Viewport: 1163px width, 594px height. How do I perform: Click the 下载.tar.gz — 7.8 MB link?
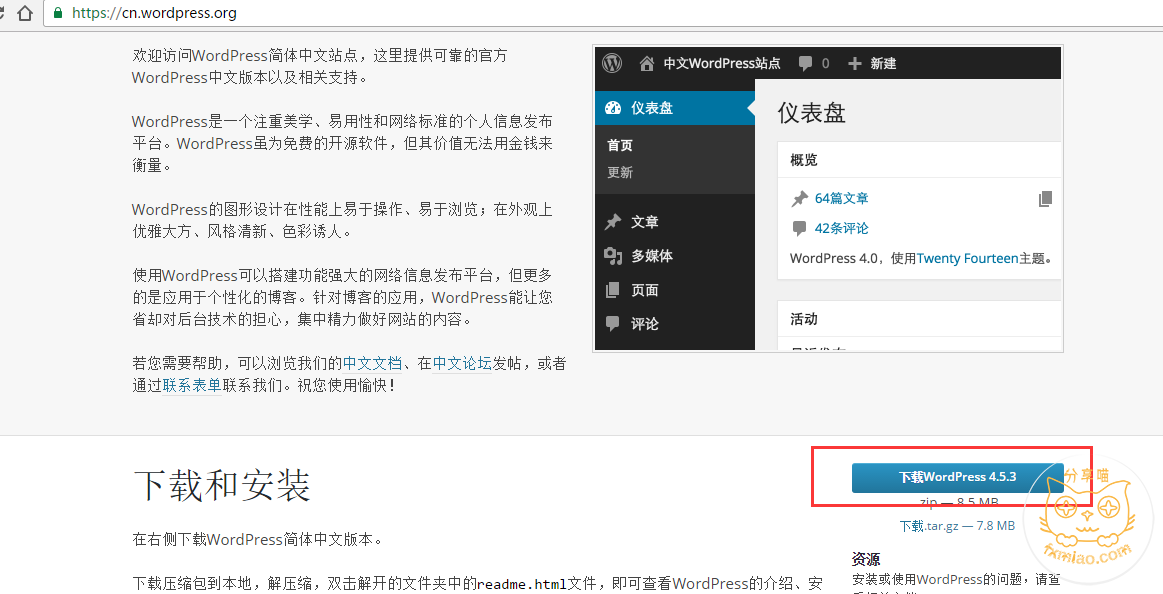[957, 526]
